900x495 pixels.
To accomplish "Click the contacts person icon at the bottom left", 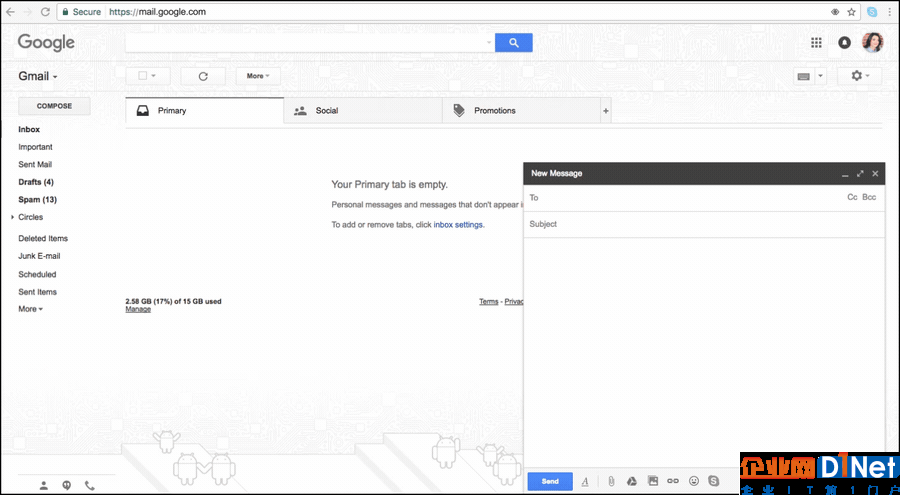I will pos(44,485).
